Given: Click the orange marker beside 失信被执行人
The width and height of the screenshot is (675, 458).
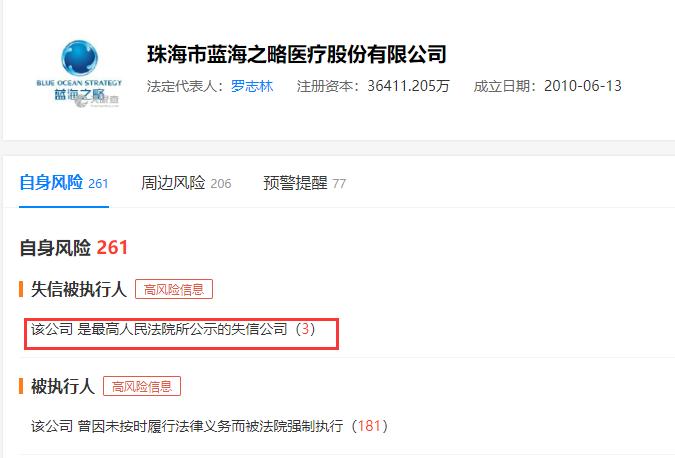Looking at the screenshot, I should pos(21,289).
